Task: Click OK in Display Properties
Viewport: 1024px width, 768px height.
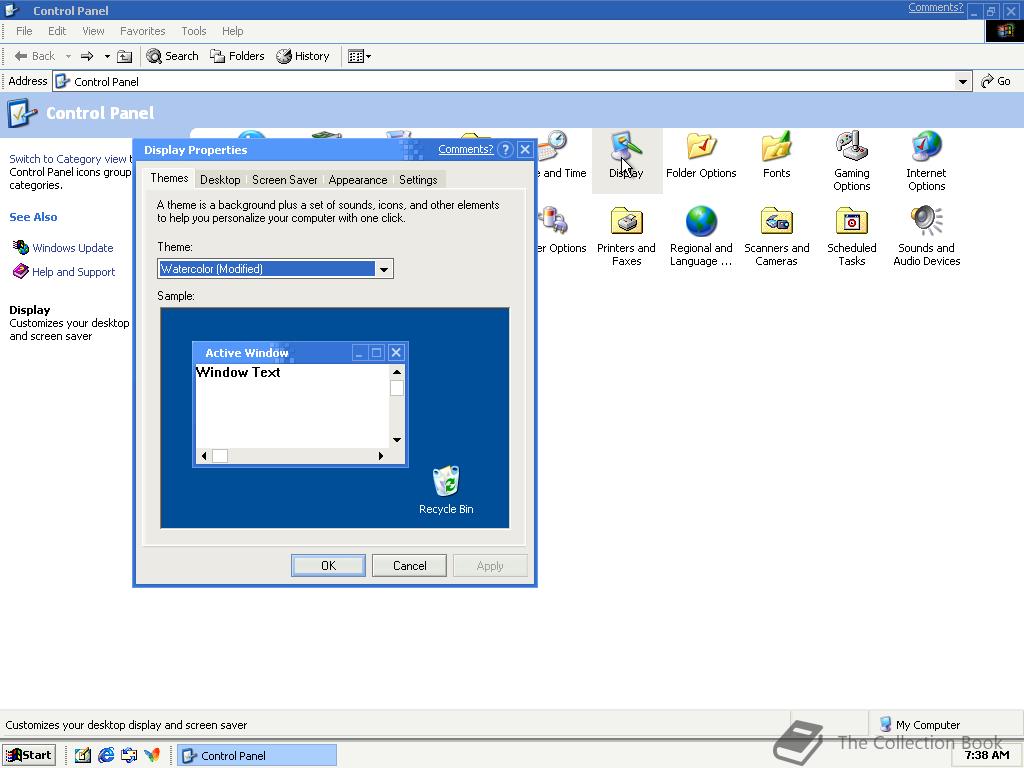Action: click(x=328, y=566)
